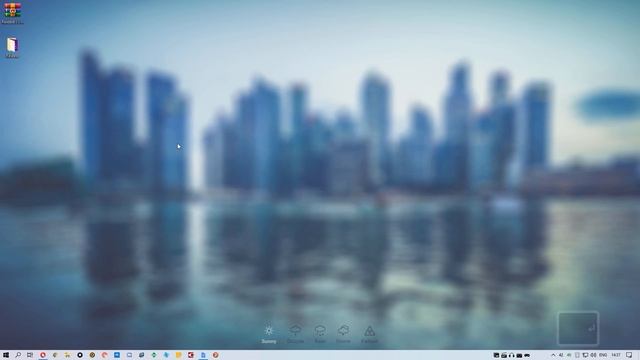The width and height of the screenshot is (640, 360).
Task: Select the Rain weather effect
Action: click(320, 334)
